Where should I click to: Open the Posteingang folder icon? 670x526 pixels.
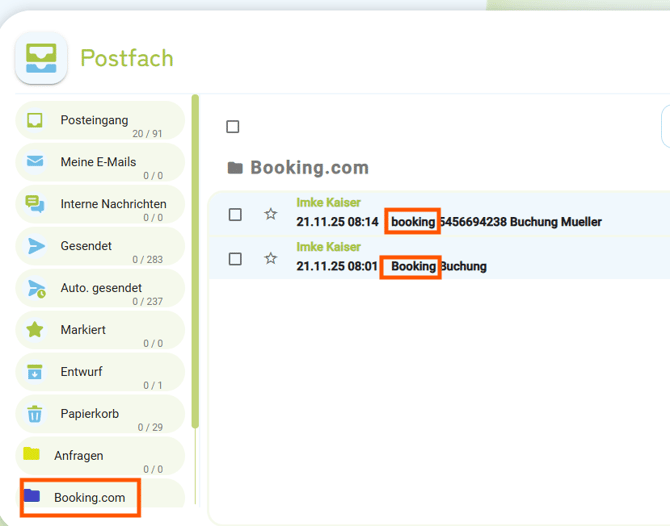pos(35,120)
